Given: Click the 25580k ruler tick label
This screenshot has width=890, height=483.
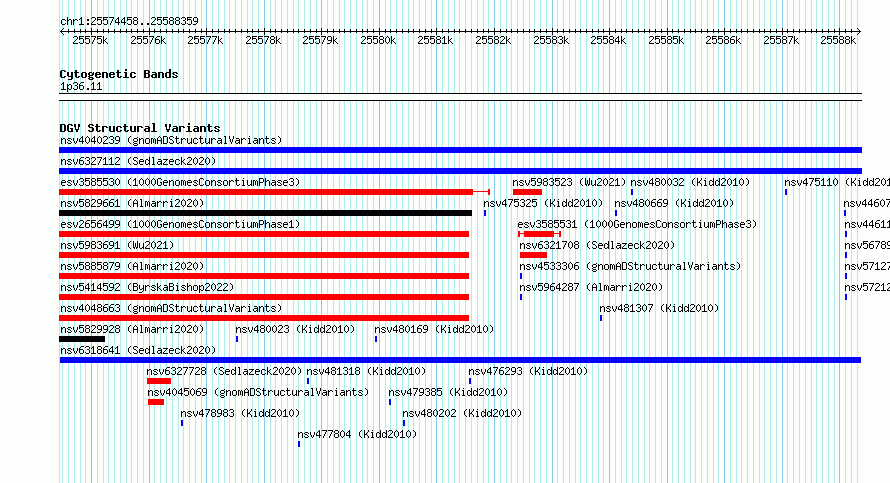Looking at the screenshot, I should point(378,41).
